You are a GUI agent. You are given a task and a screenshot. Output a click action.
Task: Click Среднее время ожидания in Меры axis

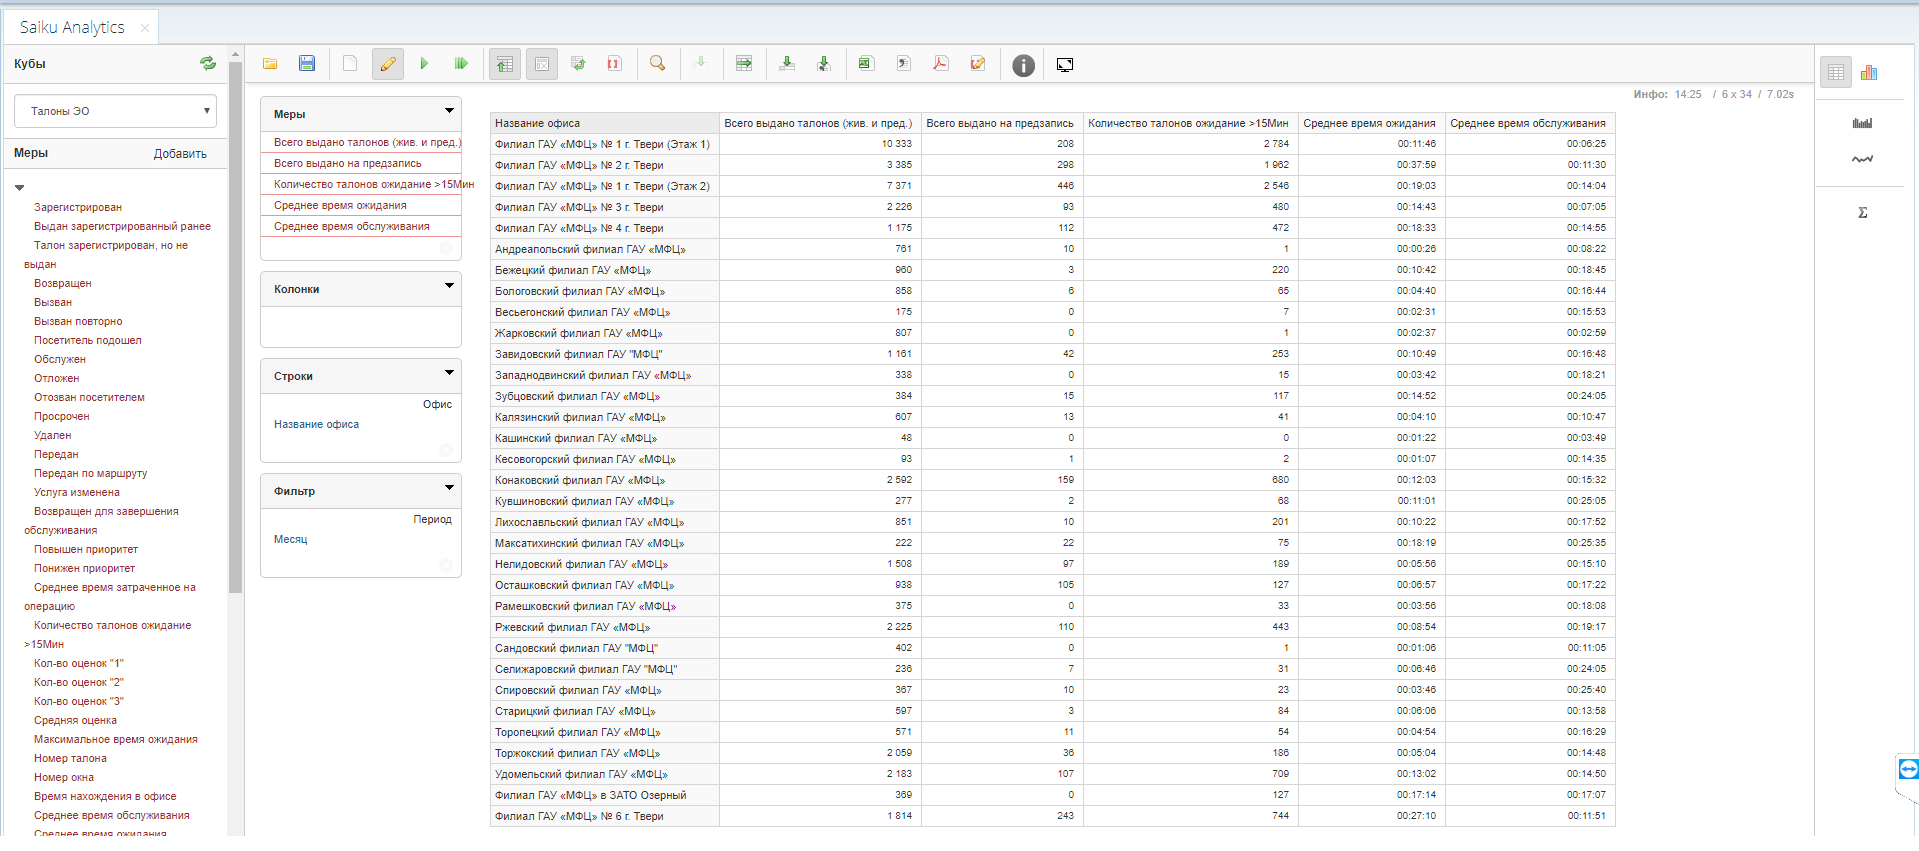tap(340, 205)
